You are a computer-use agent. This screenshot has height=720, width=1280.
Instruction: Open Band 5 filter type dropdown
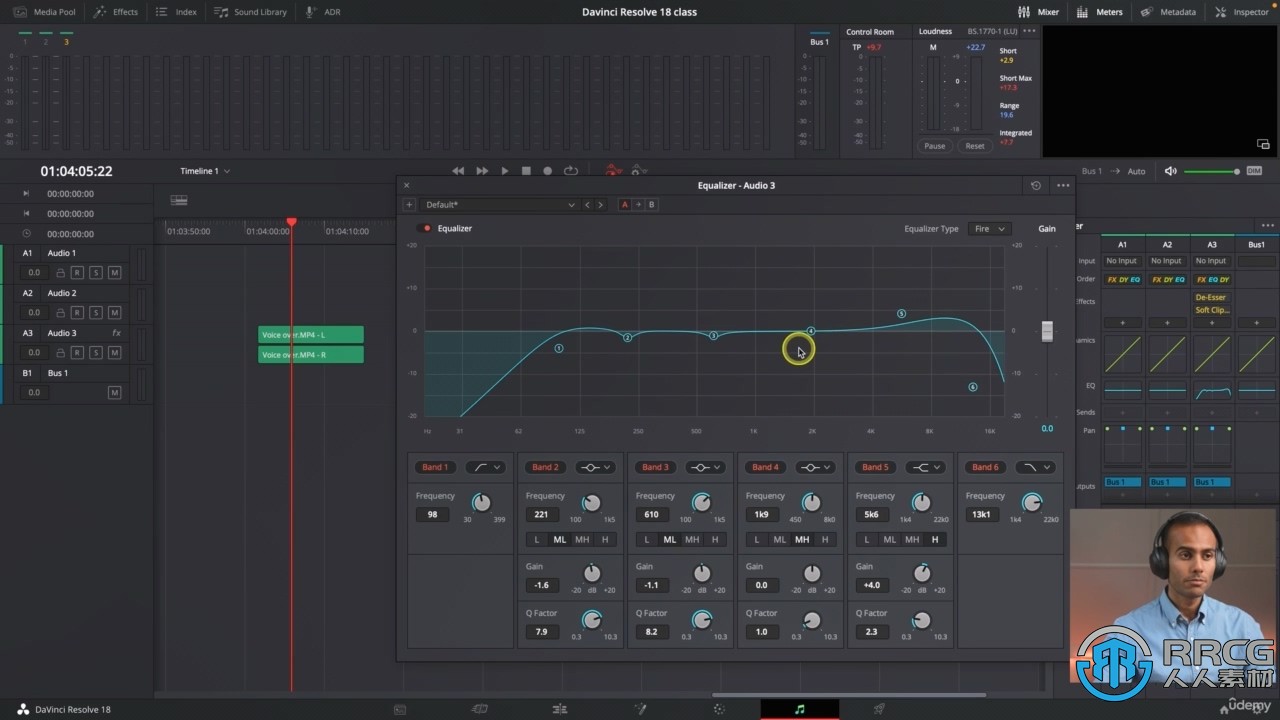[x=925, y=467]
